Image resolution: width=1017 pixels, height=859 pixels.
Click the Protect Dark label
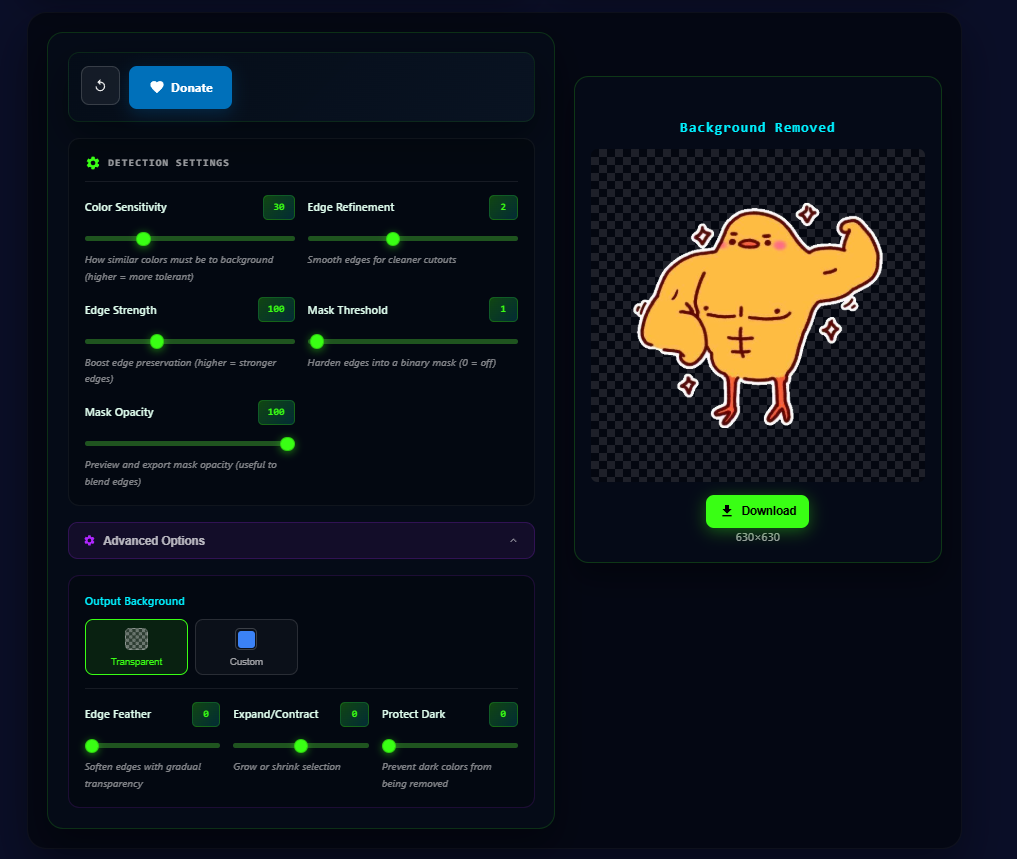[414, 714]
